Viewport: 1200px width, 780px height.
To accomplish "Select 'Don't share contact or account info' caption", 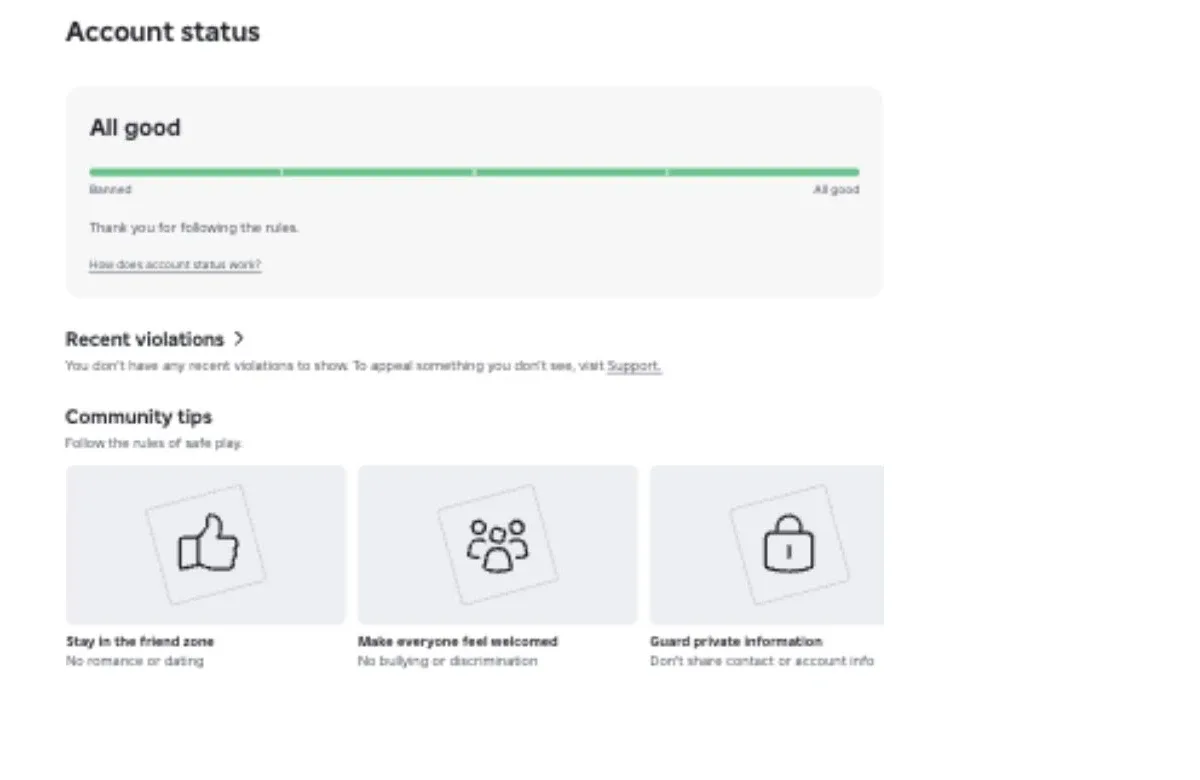I will point(762,661).
